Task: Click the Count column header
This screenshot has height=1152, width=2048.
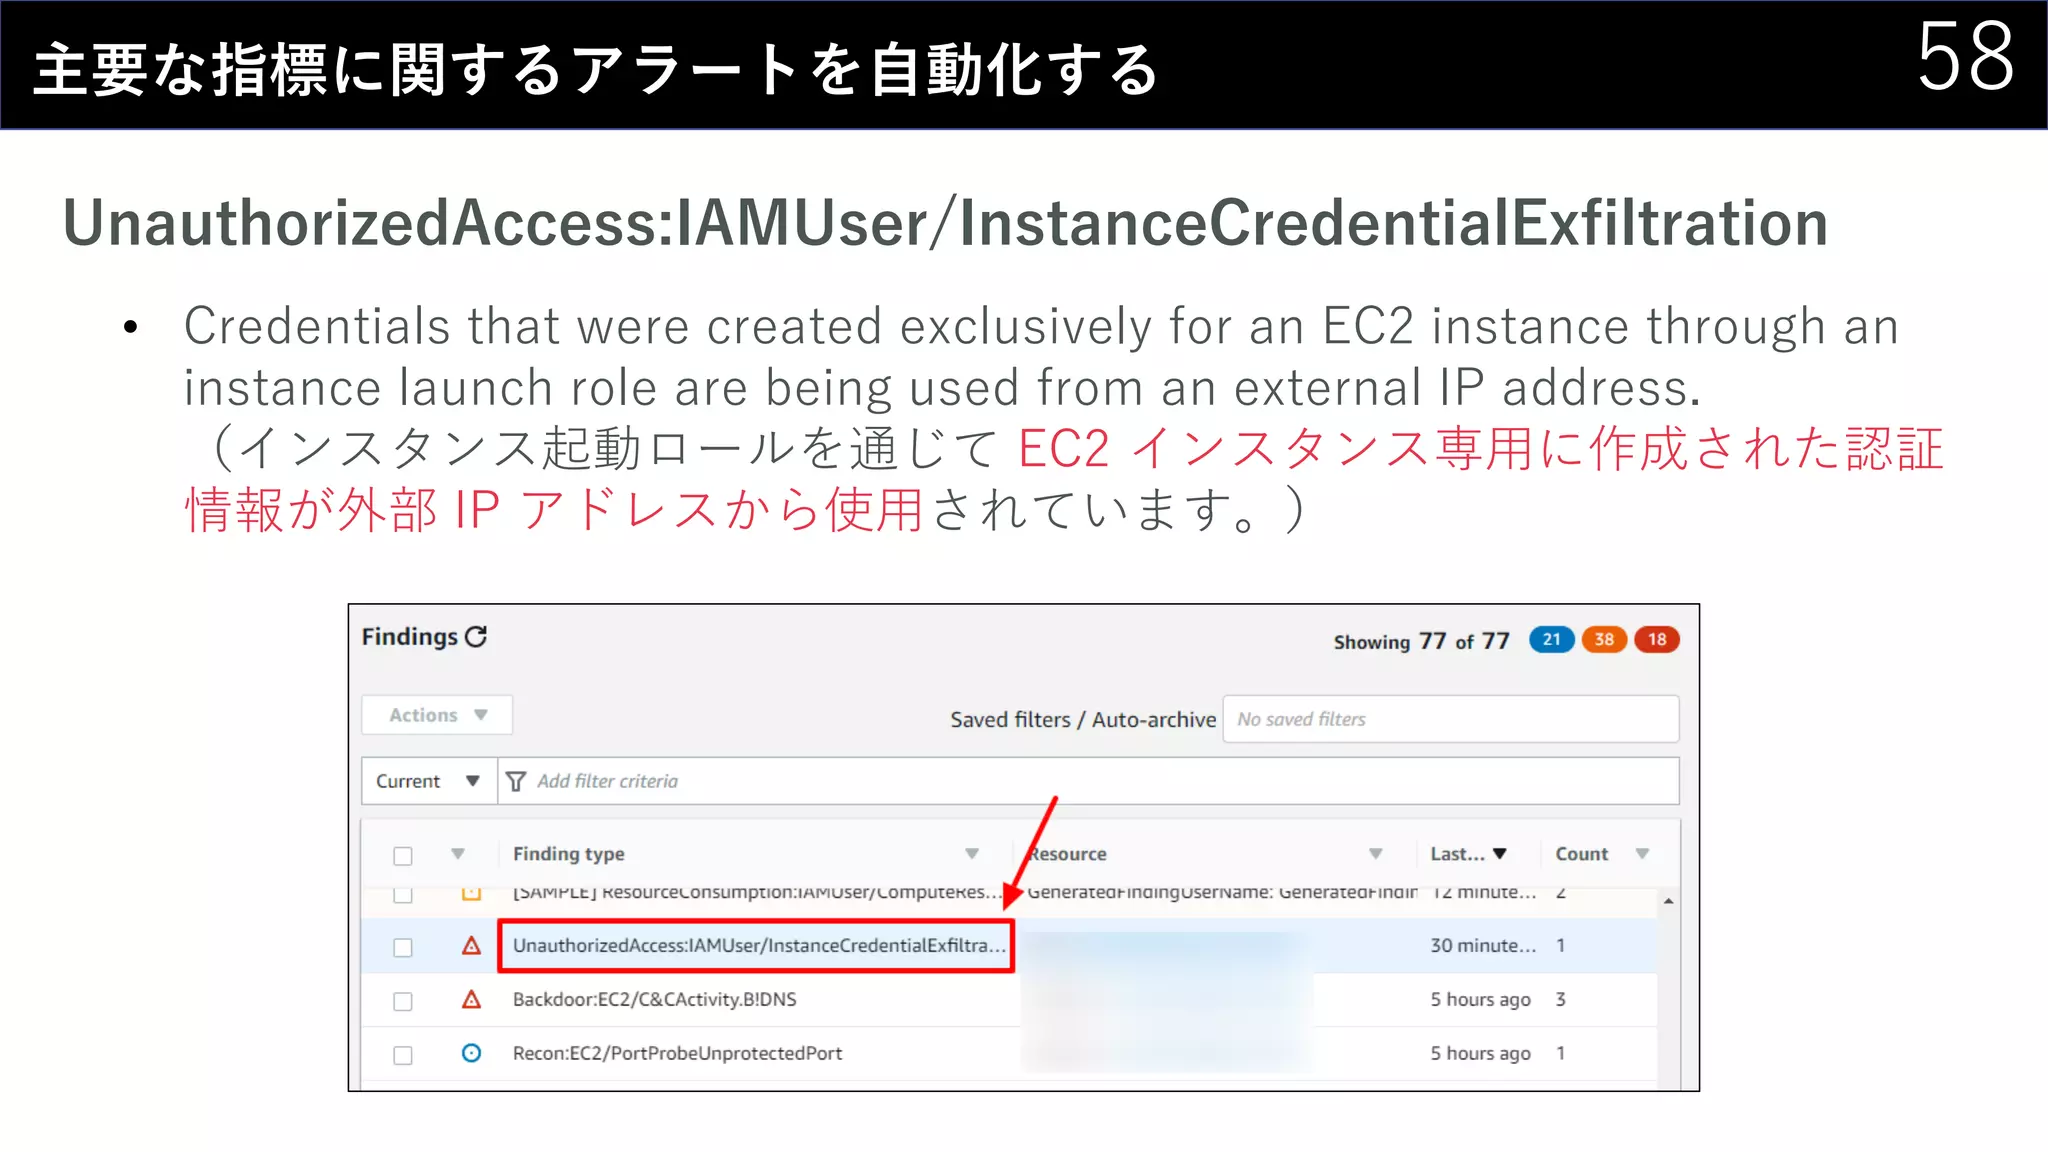Action: coord(1581,854)
